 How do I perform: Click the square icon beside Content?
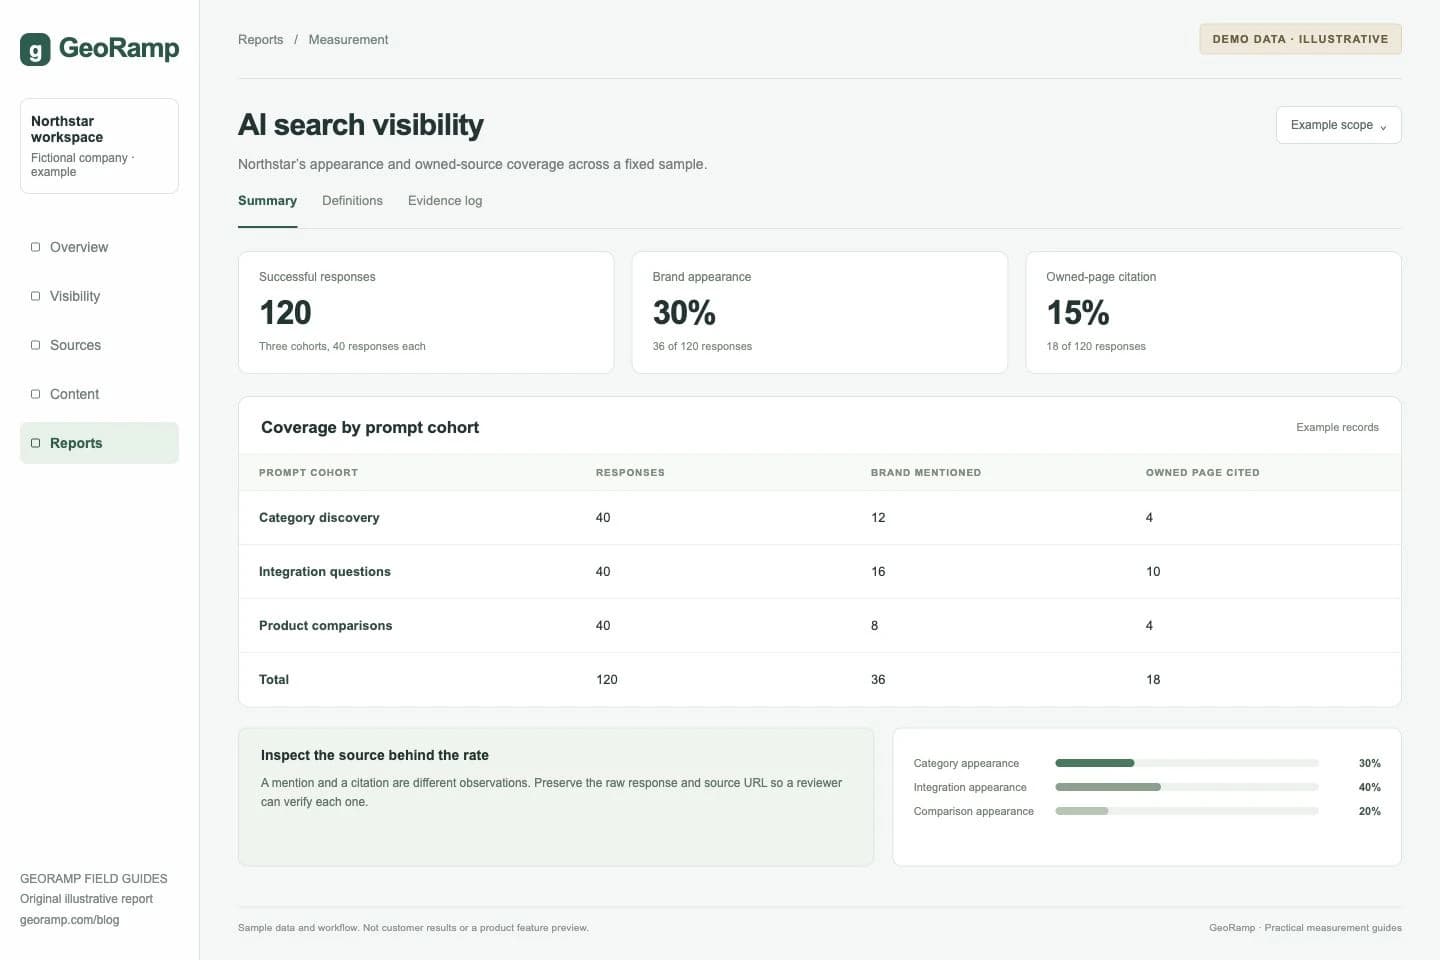[36, 394]
